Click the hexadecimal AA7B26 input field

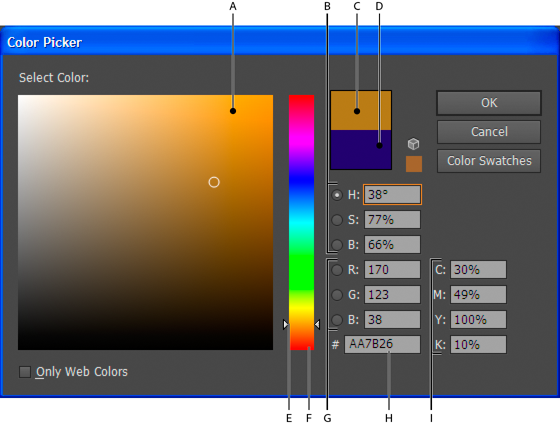[382, 344]
